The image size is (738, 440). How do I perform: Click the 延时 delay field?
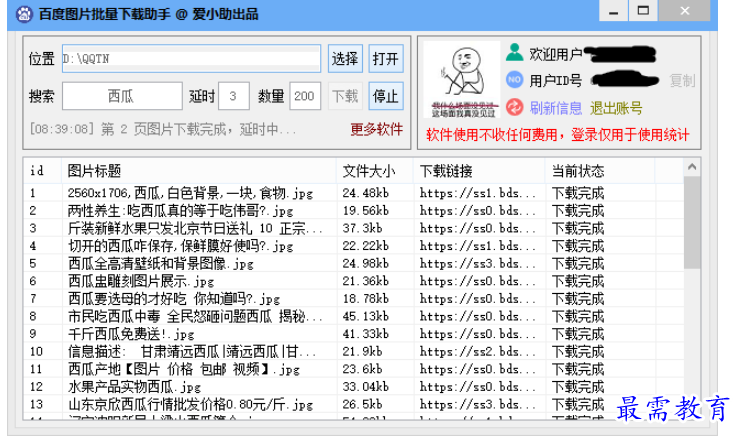[233, 96]
